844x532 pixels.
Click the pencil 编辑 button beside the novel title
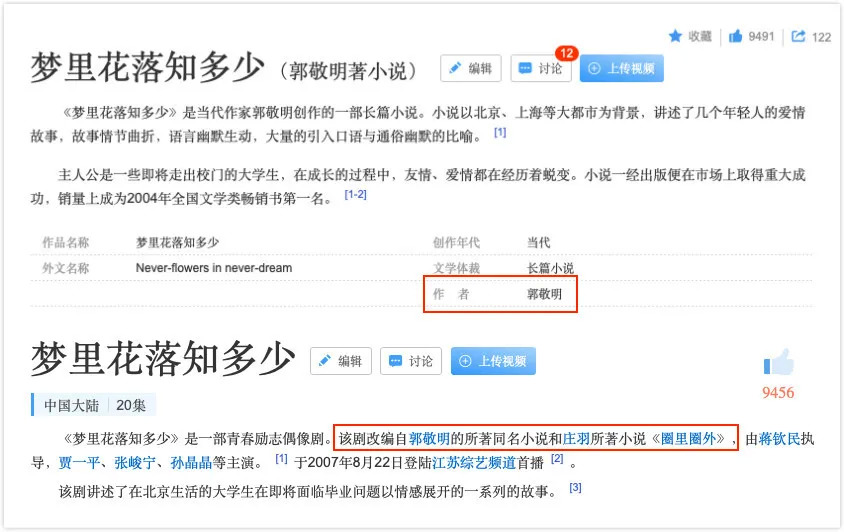point(471,68)
